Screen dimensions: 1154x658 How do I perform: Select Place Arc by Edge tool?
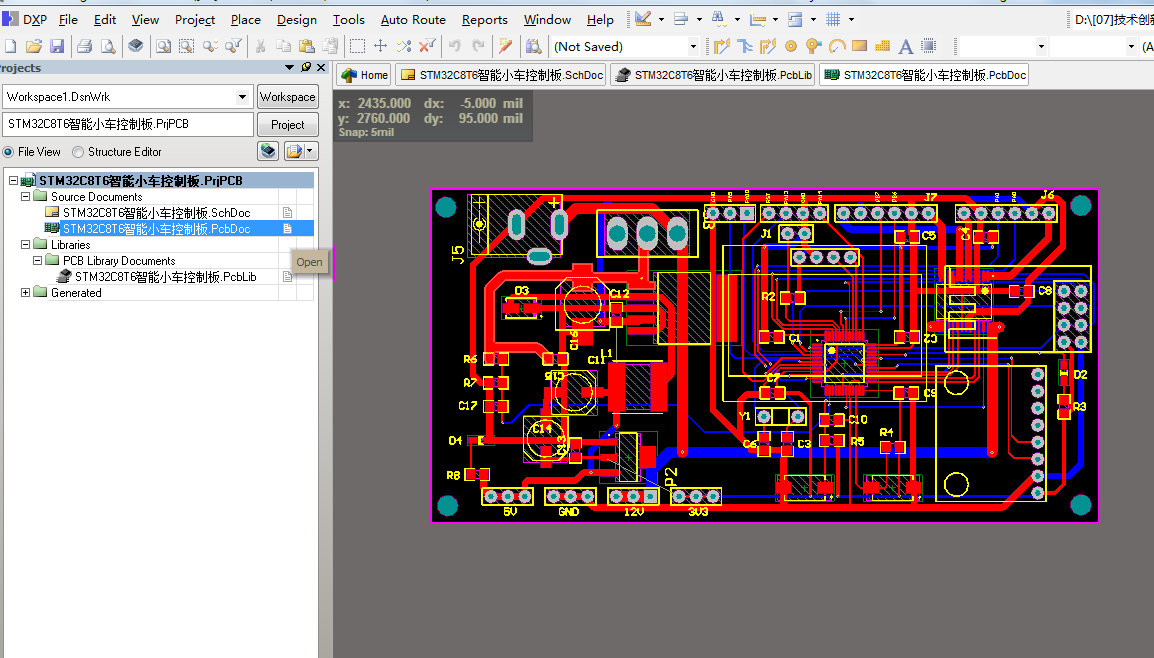coord(837,46)
